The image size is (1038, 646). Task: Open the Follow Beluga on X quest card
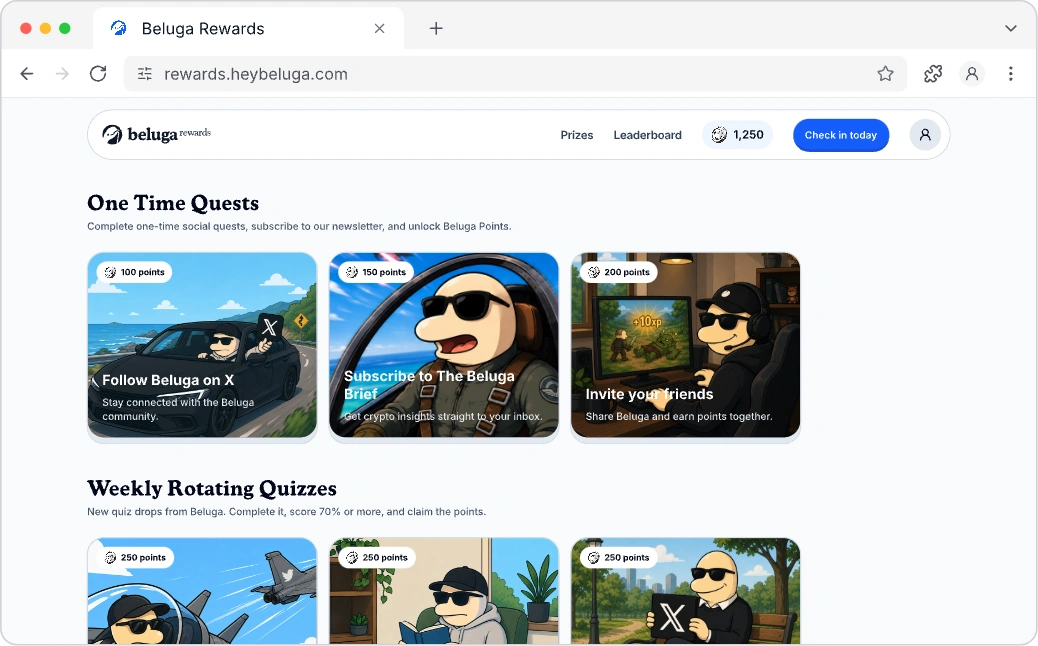tap(202, 345)
